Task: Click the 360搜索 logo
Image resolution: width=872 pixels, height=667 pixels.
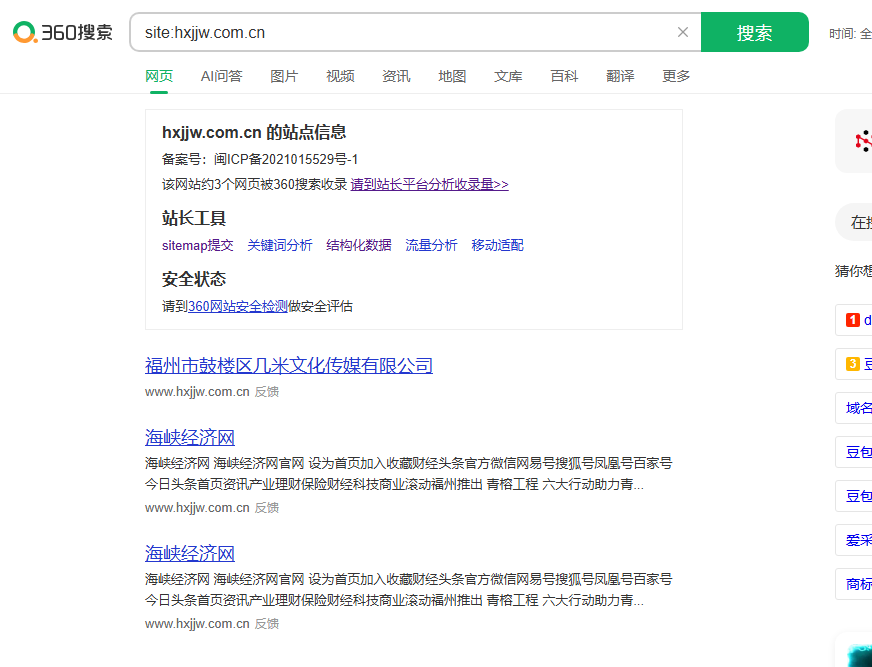Action: click(x=63, y=32)
